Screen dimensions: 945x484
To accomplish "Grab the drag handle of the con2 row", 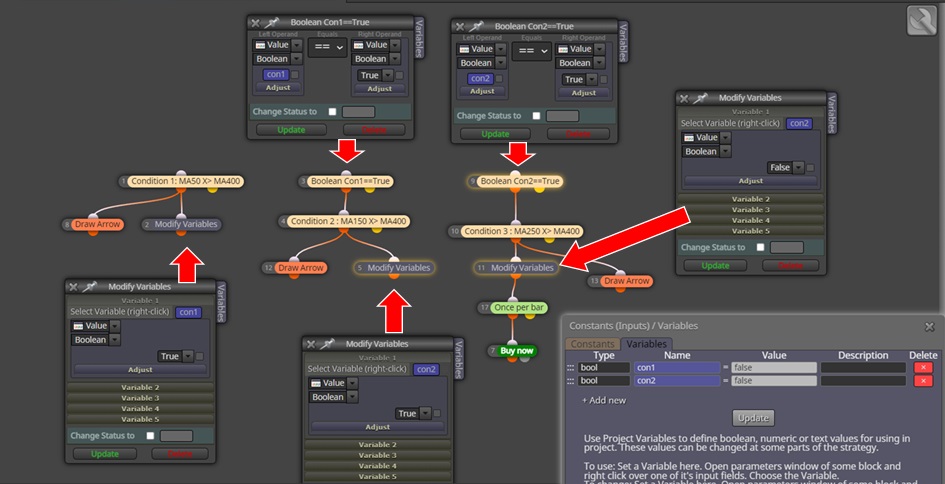I will (570, 381).
